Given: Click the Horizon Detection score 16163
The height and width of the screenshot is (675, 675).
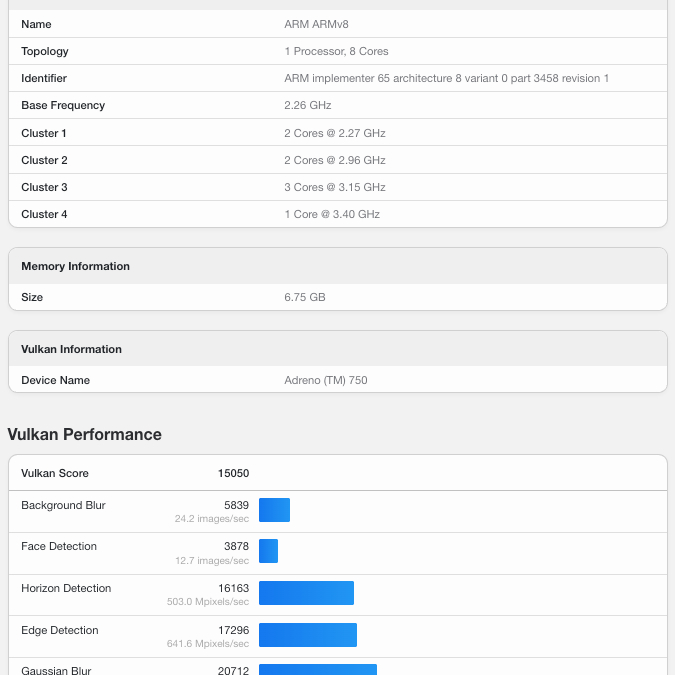Looking at the screenshot, I should click(x=233, y=589).
